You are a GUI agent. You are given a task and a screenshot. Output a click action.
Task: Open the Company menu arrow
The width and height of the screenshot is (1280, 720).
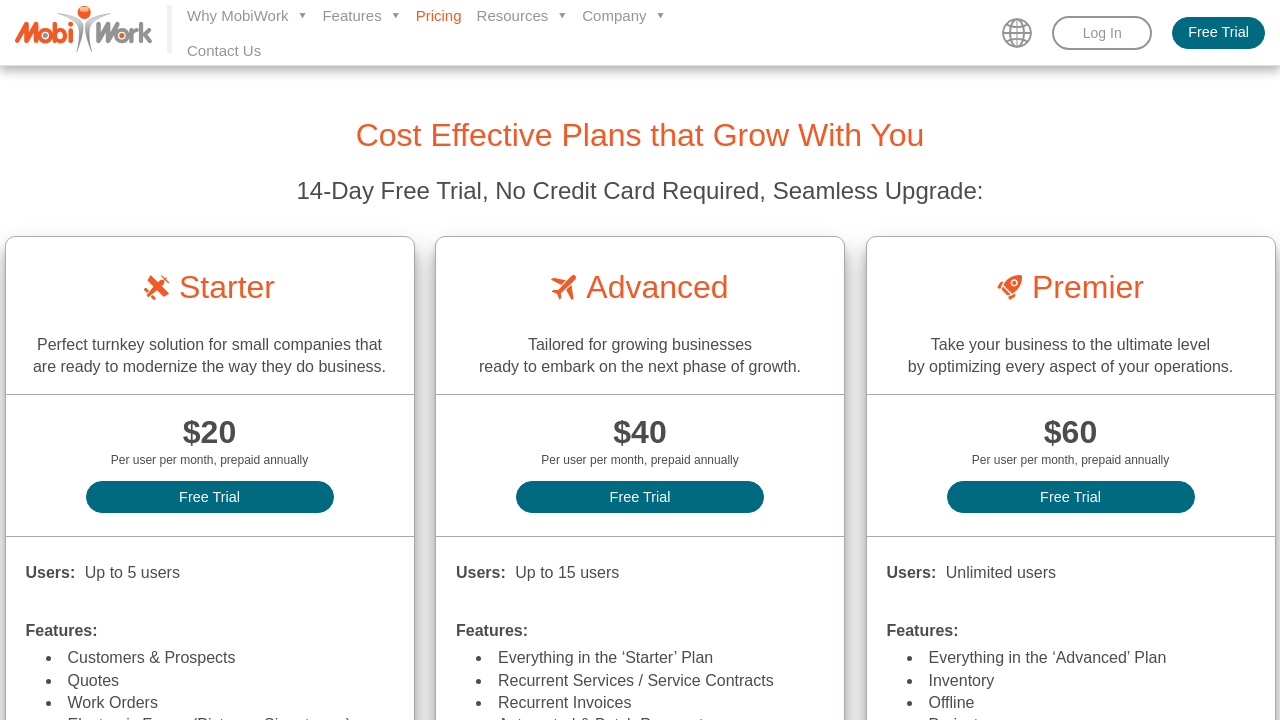point(660,16)
